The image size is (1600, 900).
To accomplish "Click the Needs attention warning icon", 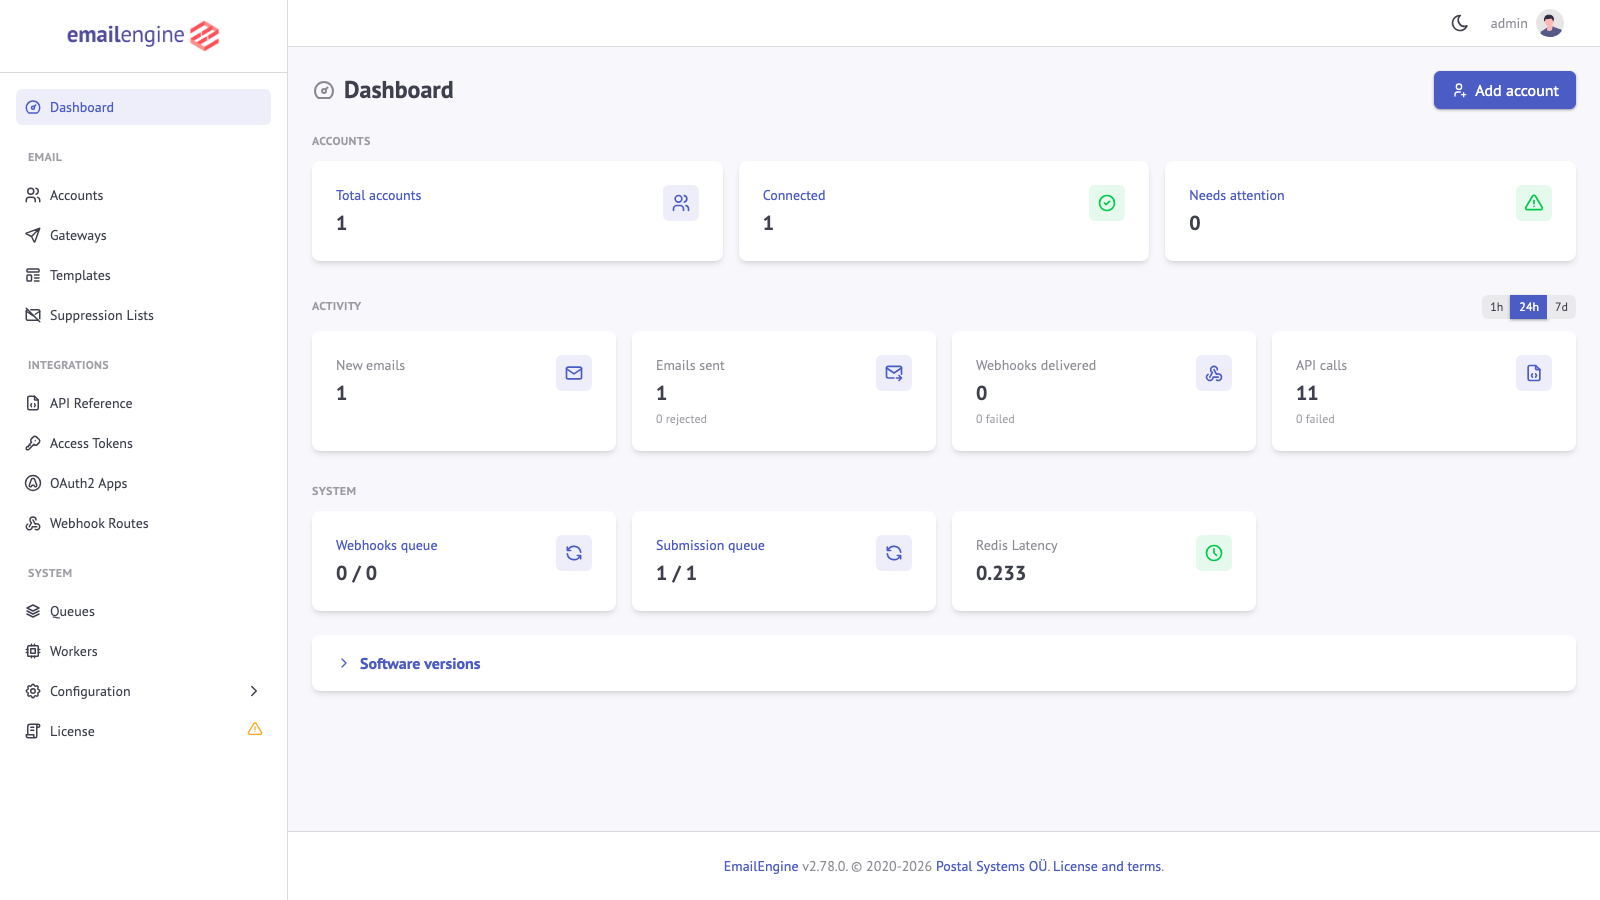I will 1534,203.
